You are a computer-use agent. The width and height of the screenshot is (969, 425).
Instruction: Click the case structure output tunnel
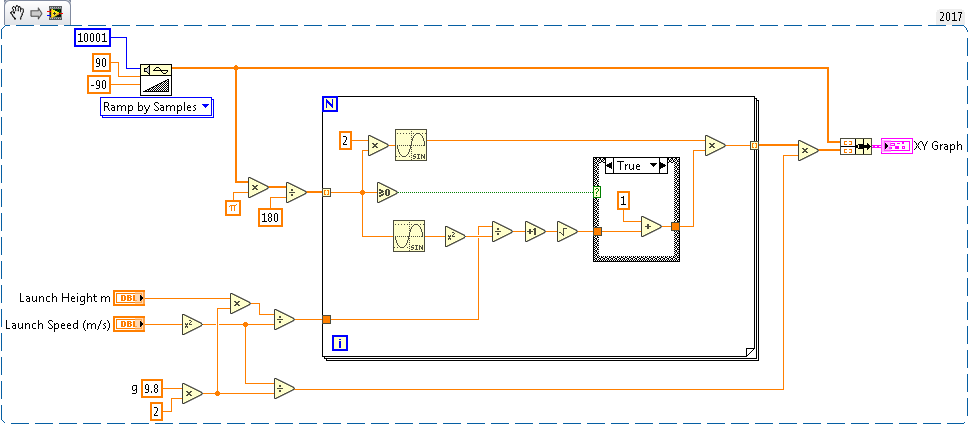675,226
